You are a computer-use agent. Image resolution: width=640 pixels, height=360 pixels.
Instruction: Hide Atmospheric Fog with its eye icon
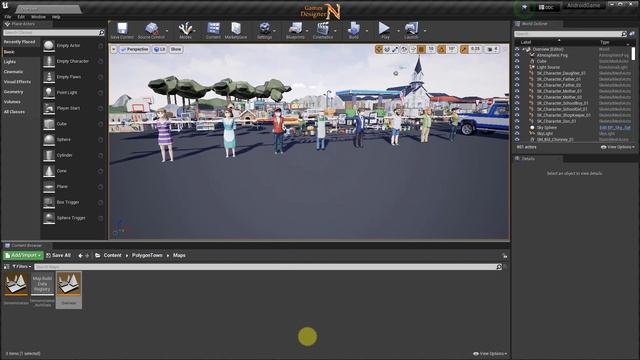517,55
